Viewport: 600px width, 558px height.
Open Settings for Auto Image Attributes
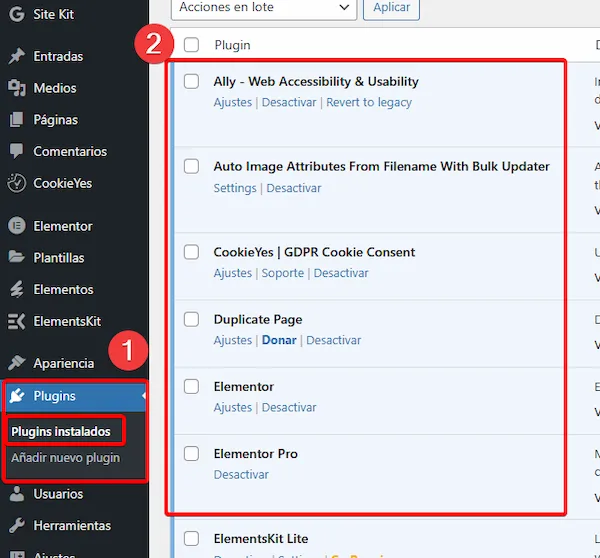click(235, 188)
